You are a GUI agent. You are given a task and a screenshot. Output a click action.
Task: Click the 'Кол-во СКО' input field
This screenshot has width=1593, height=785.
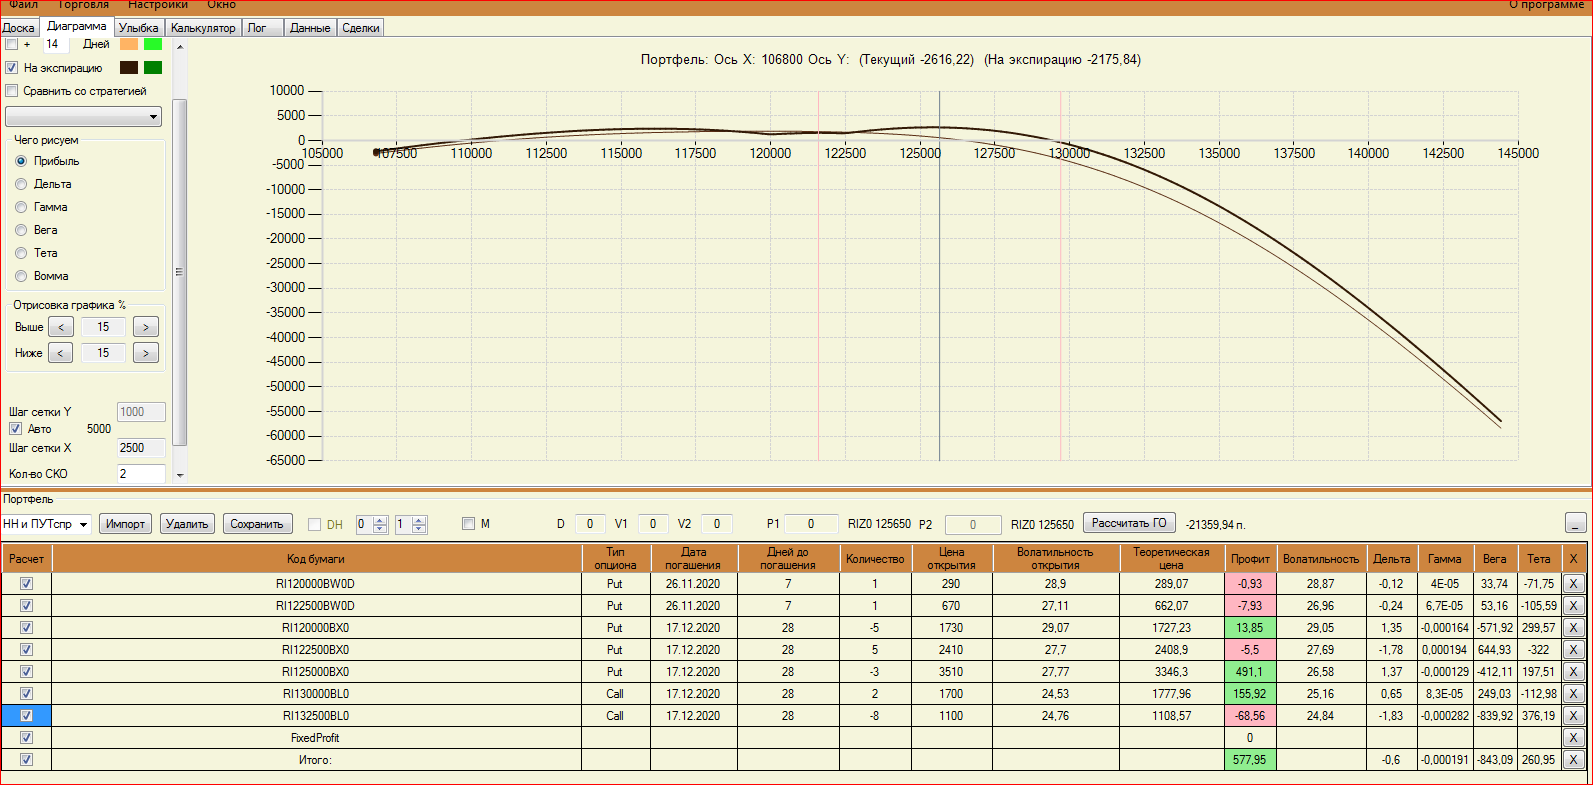(x=141, y=474)
